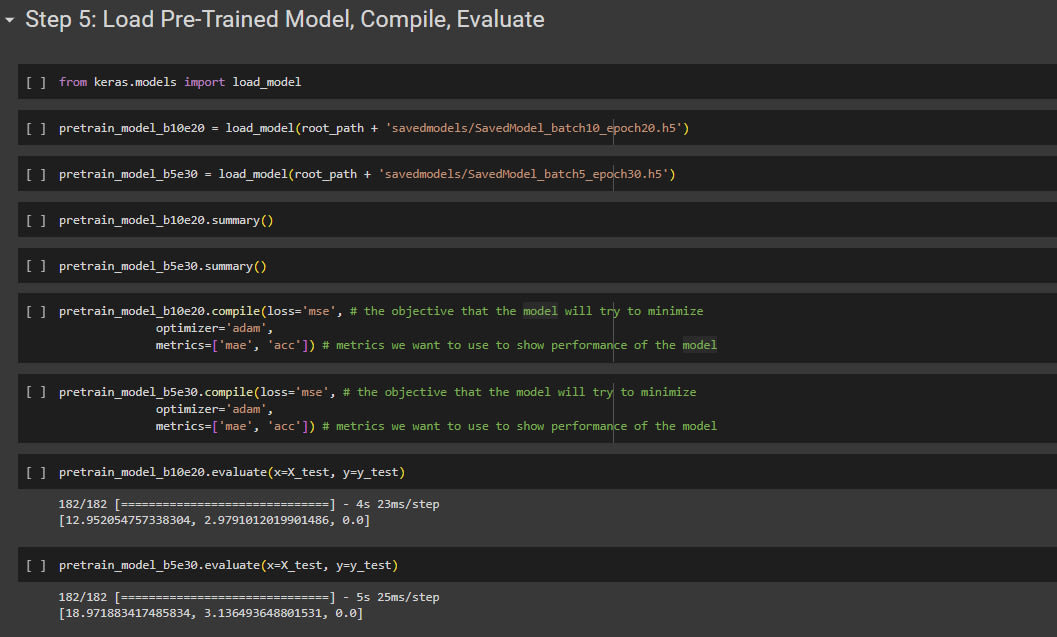This screenshot has height=637, width=1057.
Task: Click the 'mse' loss argument
Action: pos(319,311)
